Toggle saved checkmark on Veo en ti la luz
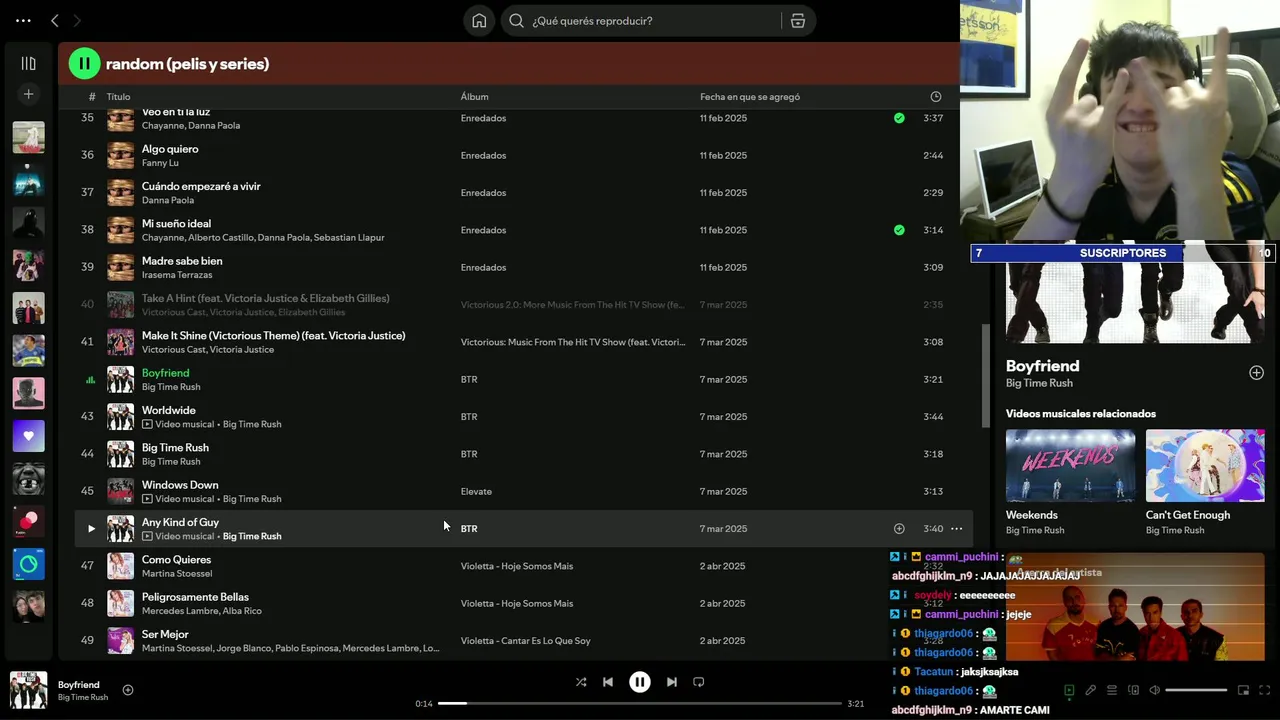 [899, 118]
